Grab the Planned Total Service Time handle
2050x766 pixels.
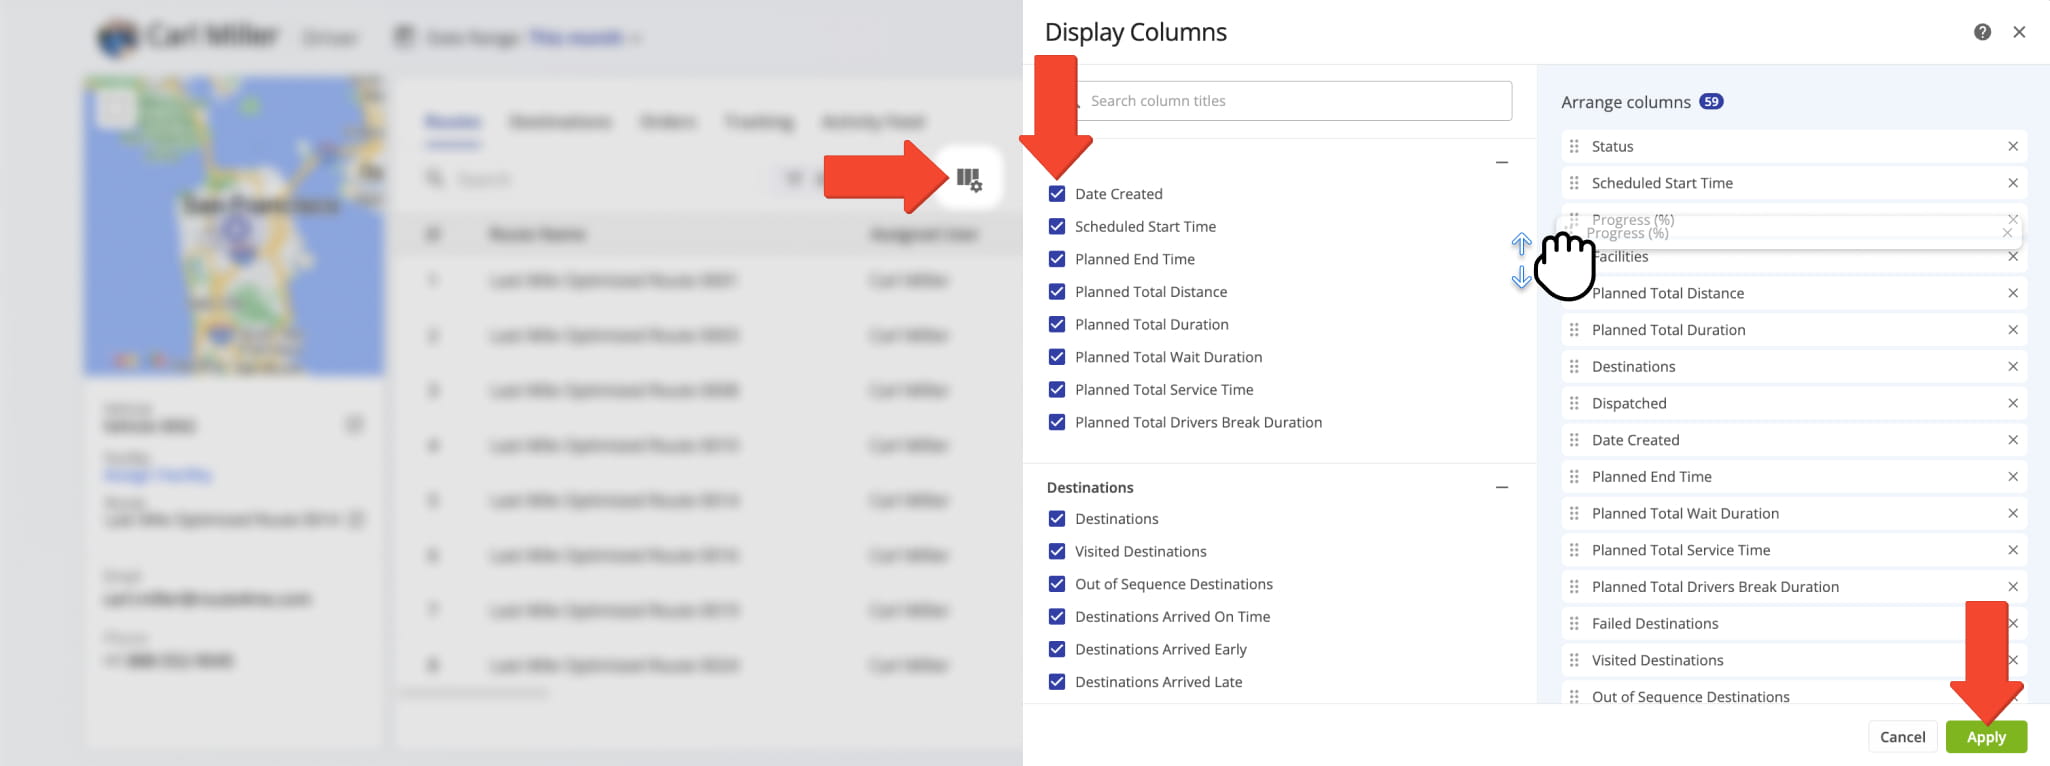(1574, 550)
